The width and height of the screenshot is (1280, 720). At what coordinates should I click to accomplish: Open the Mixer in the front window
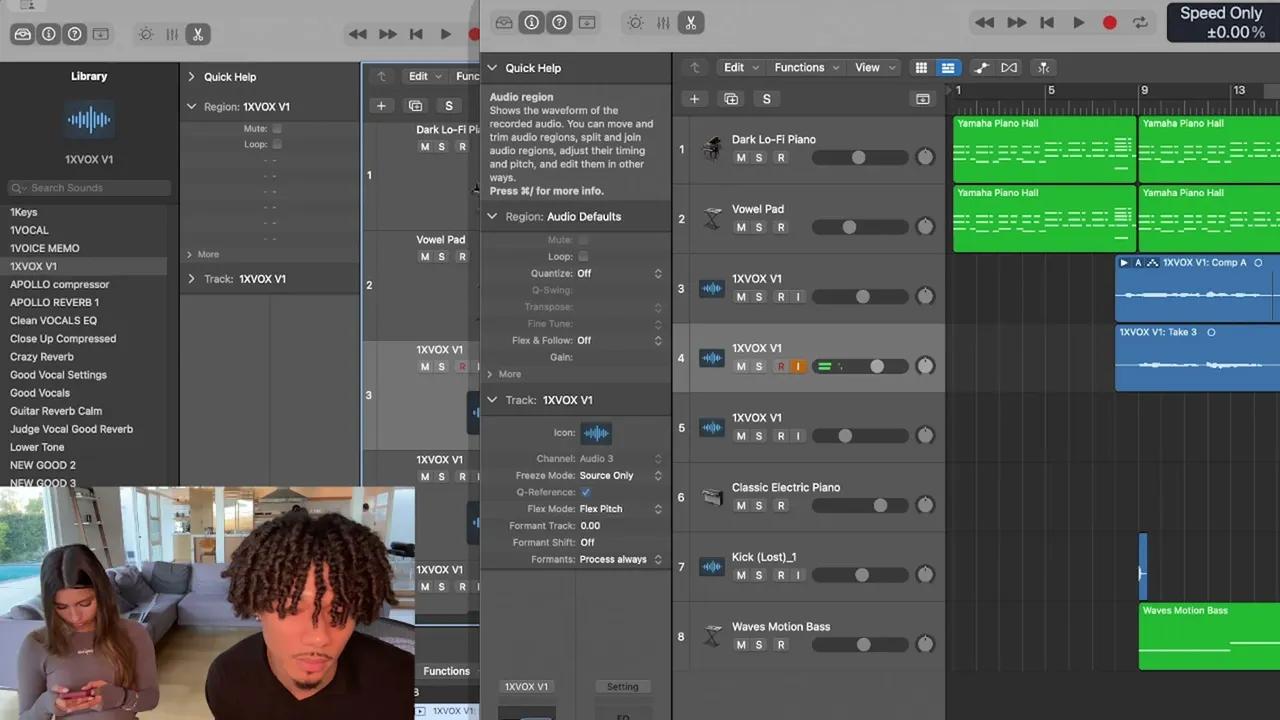pos(663,22)
